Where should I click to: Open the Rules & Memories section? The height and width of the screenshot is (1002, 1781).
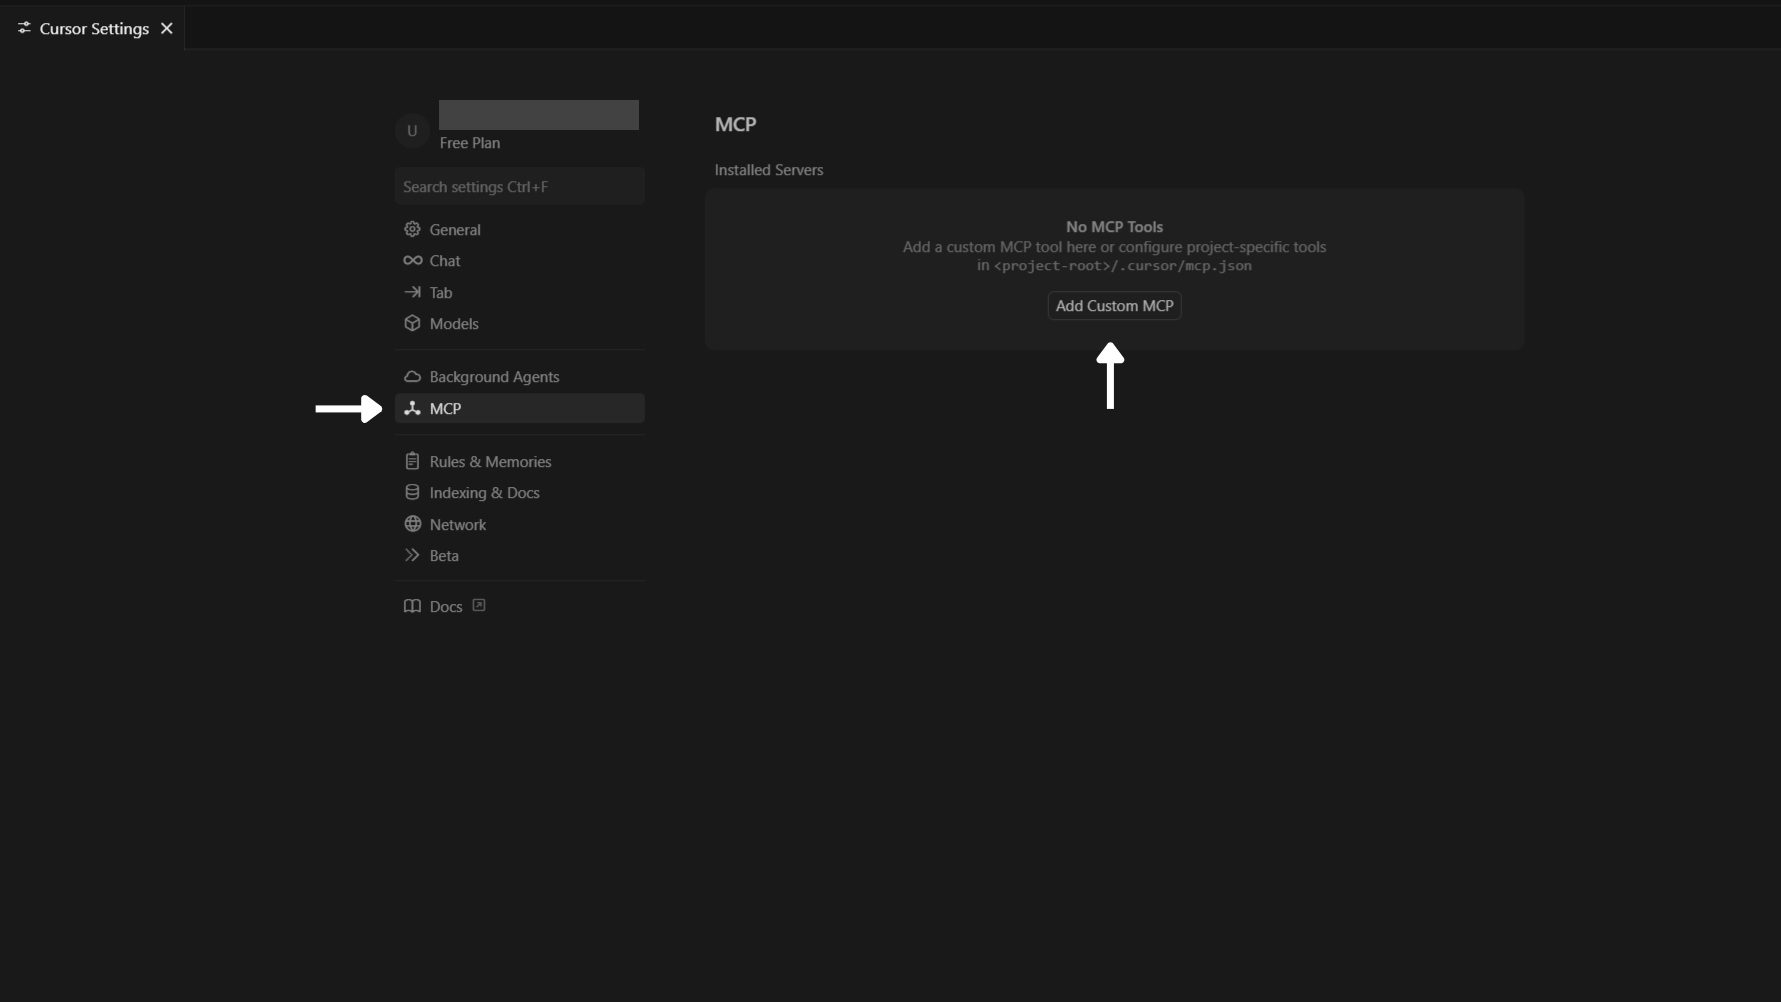point(489,461)
